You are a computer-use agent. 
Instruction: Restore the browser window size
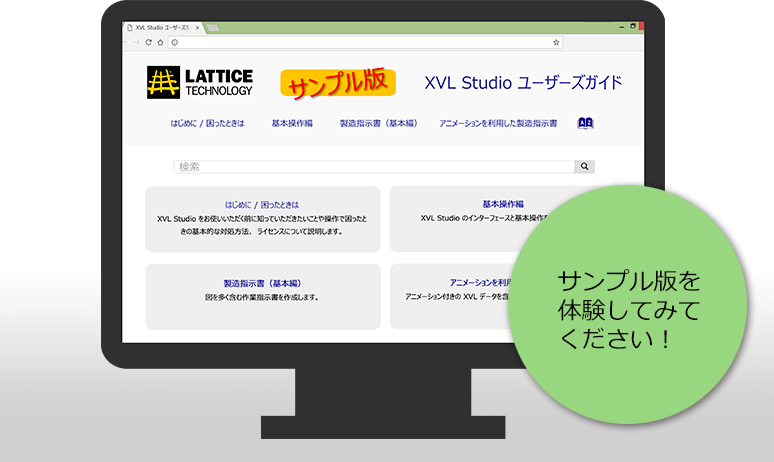pyautogui.click(x=633, y=26)
